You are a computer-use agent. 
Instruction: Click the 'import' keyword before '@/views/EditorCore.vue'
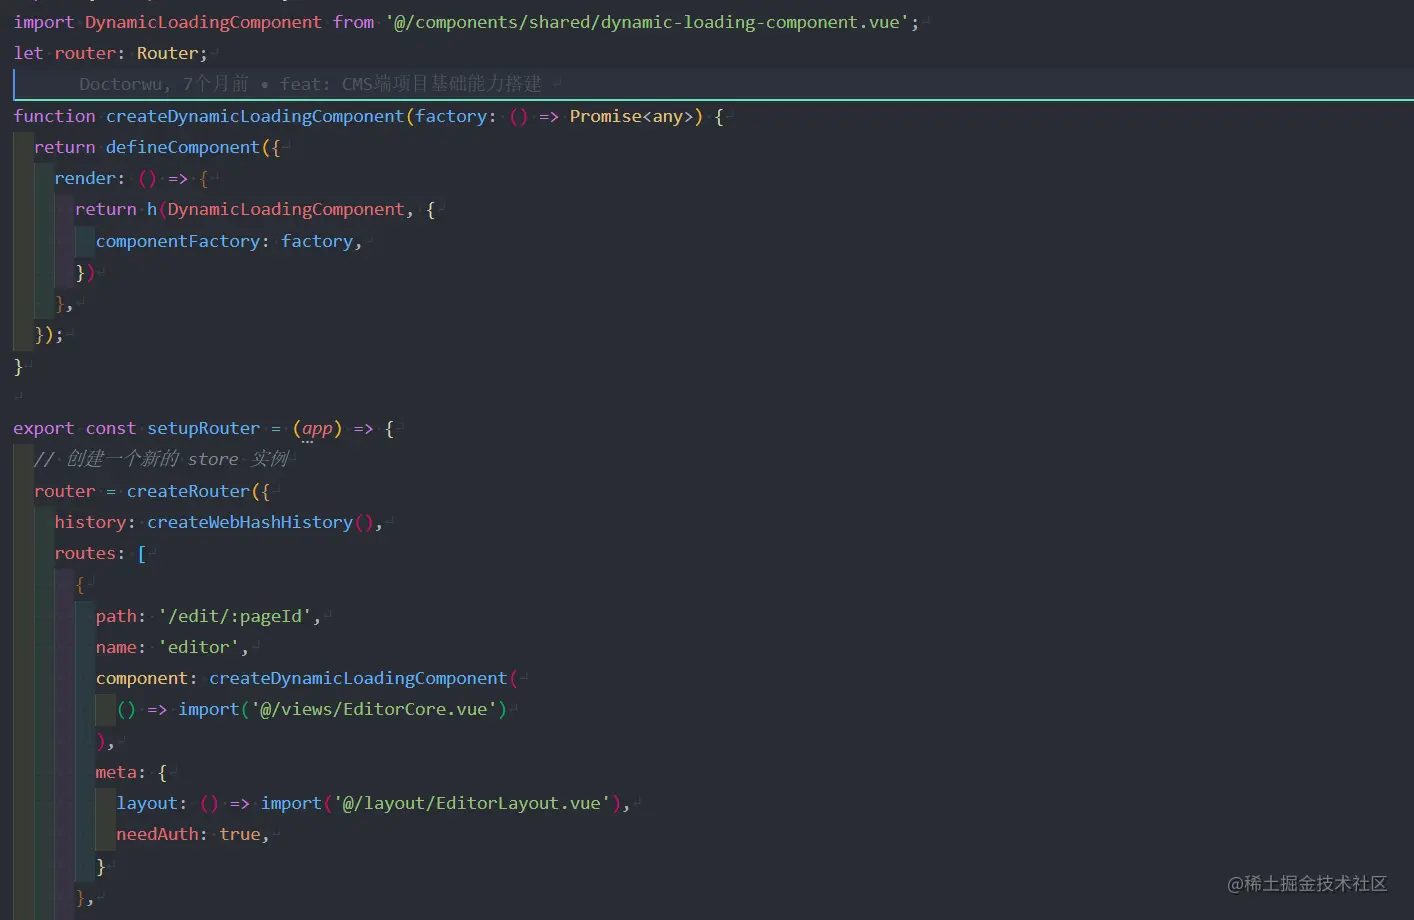(x=209, y=709)
